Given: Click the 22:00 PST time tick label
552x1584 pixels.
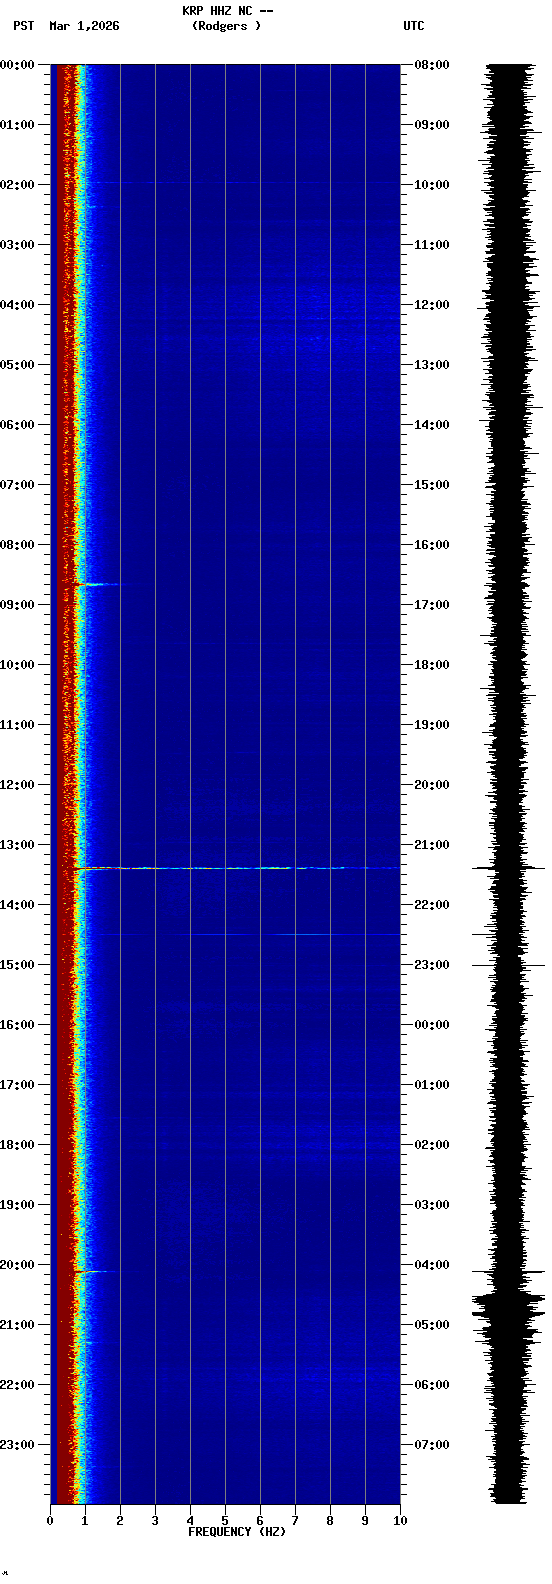Looking at the screenshot, I should (x=17, y=1385).
